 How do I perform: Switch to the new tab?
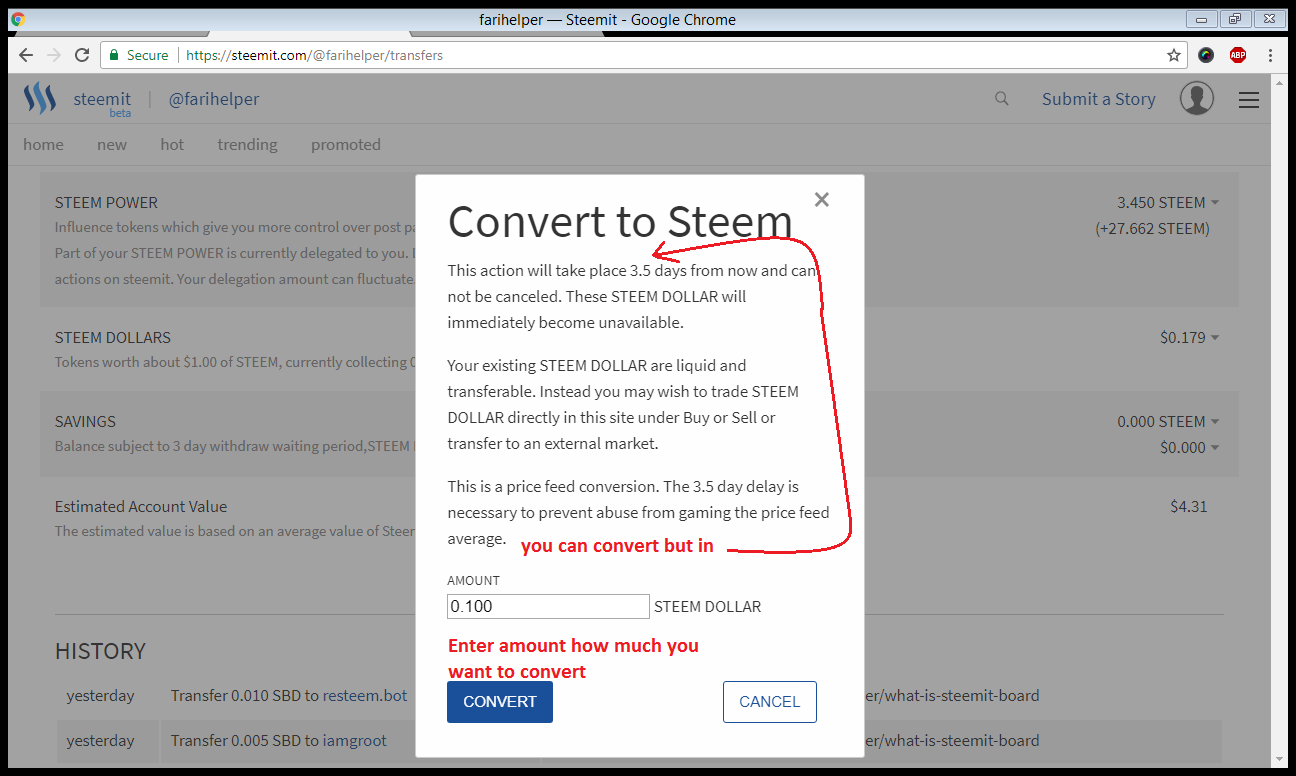coord(112,144)
